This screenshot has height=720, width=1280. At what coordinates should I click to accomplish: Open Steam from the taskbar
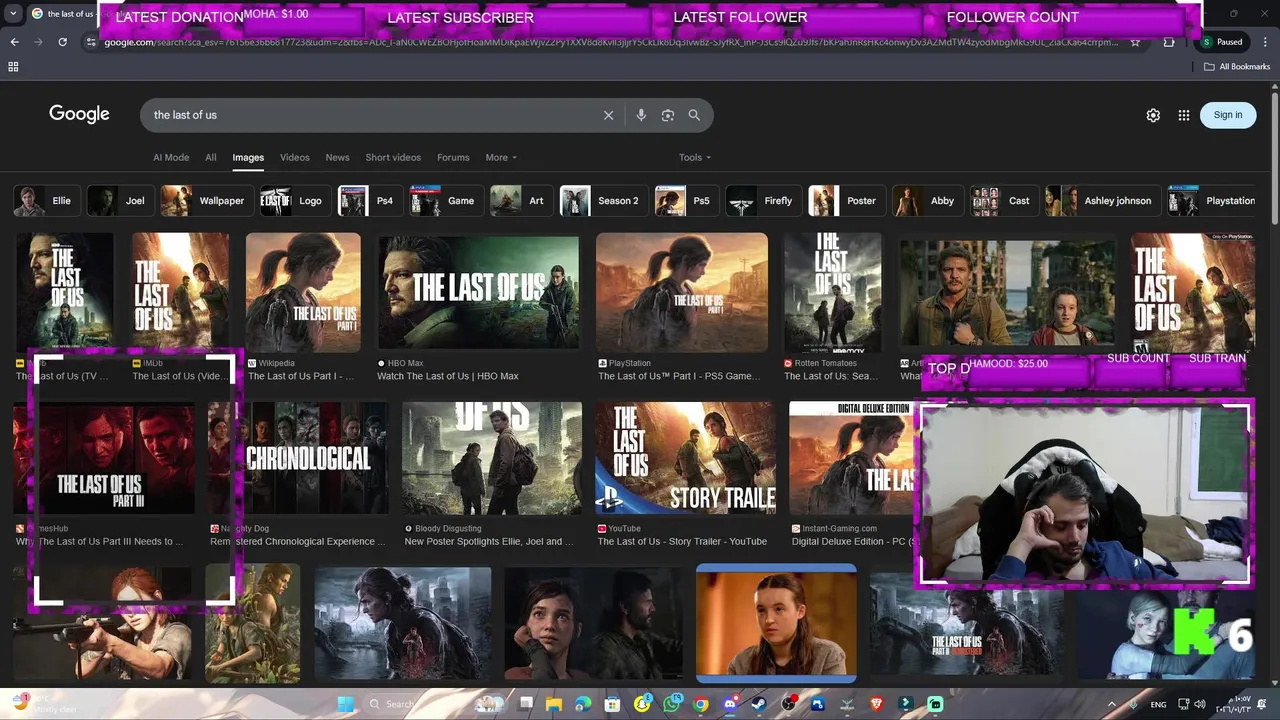pyautogui.click(x=759, y=704)
